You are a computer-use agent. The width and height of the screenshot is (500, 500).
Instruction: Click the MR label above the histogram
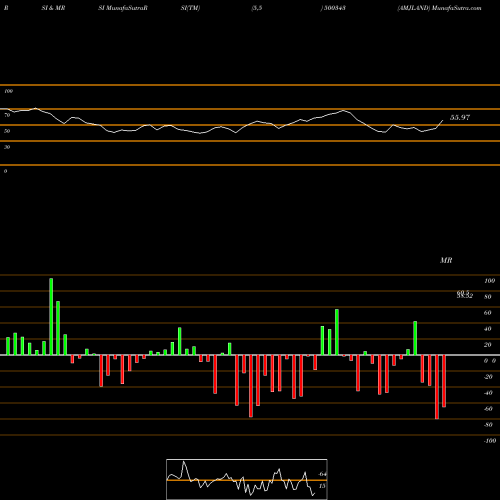pos(446,260)
